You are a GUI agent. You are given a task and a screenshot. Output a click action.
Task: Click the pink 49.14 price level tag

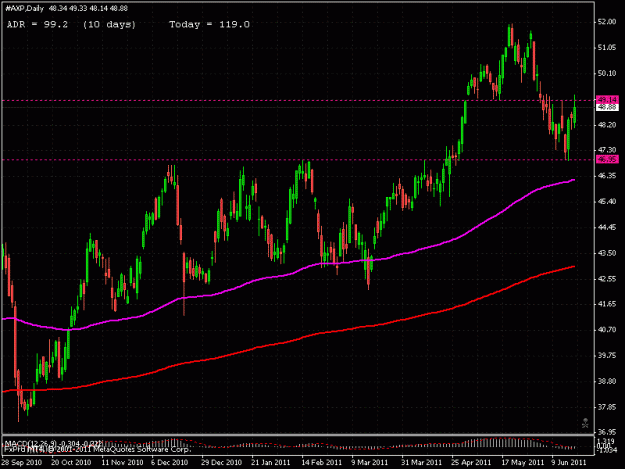607,99
